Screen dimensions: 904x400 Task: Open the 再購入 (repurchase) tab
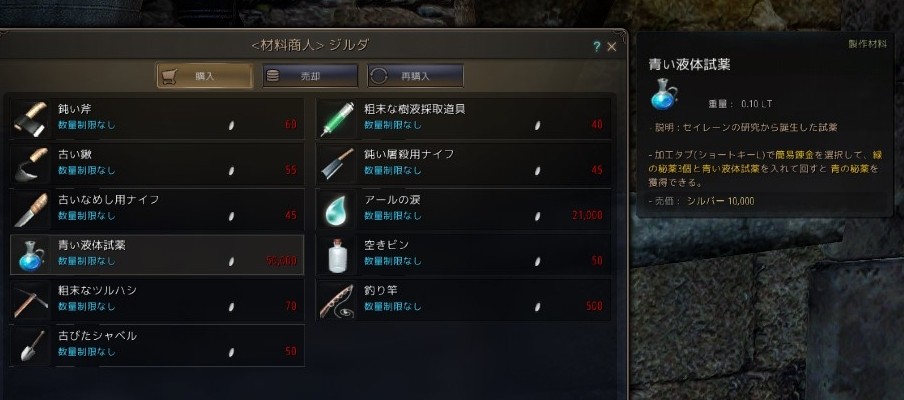[x=416, y=76]
